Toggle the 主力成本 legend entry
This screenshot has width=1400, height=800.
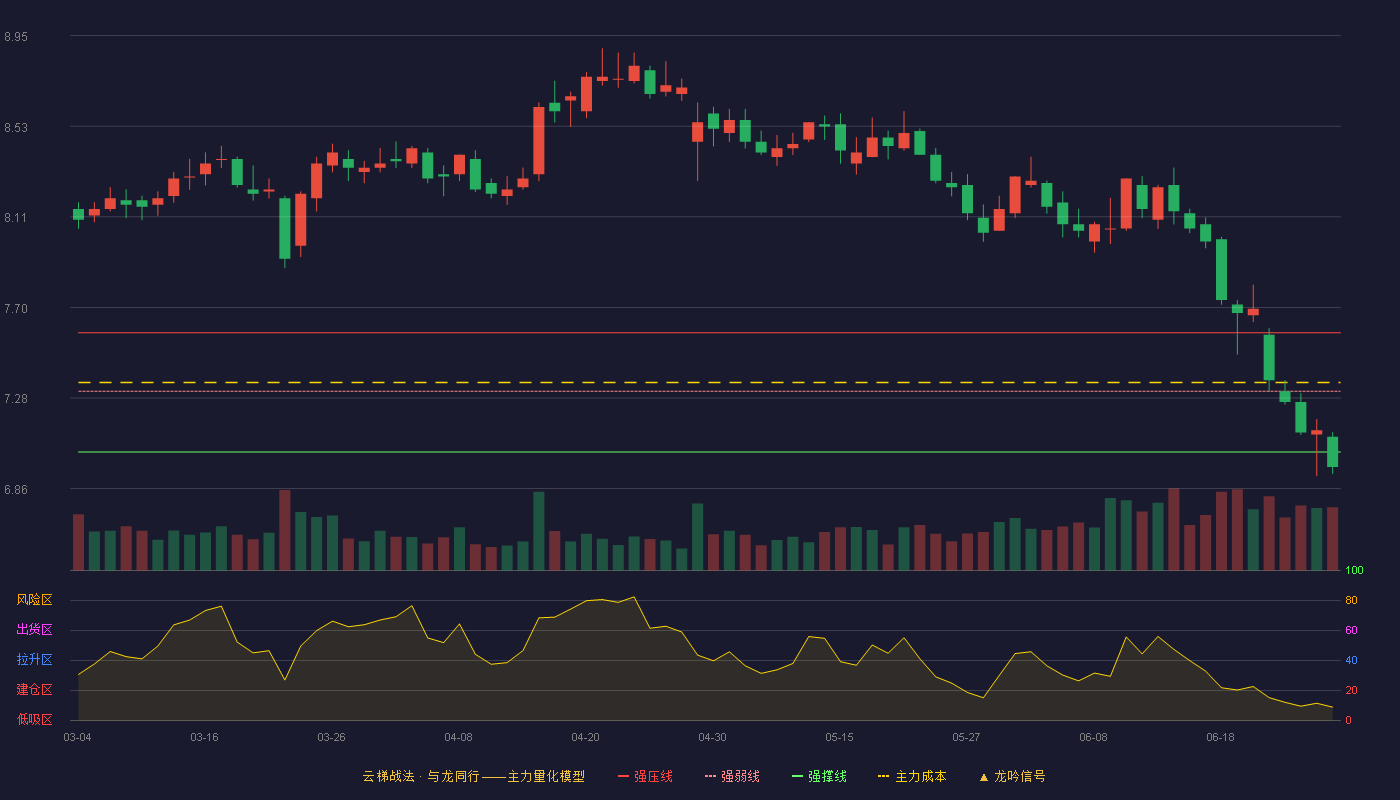912,776
